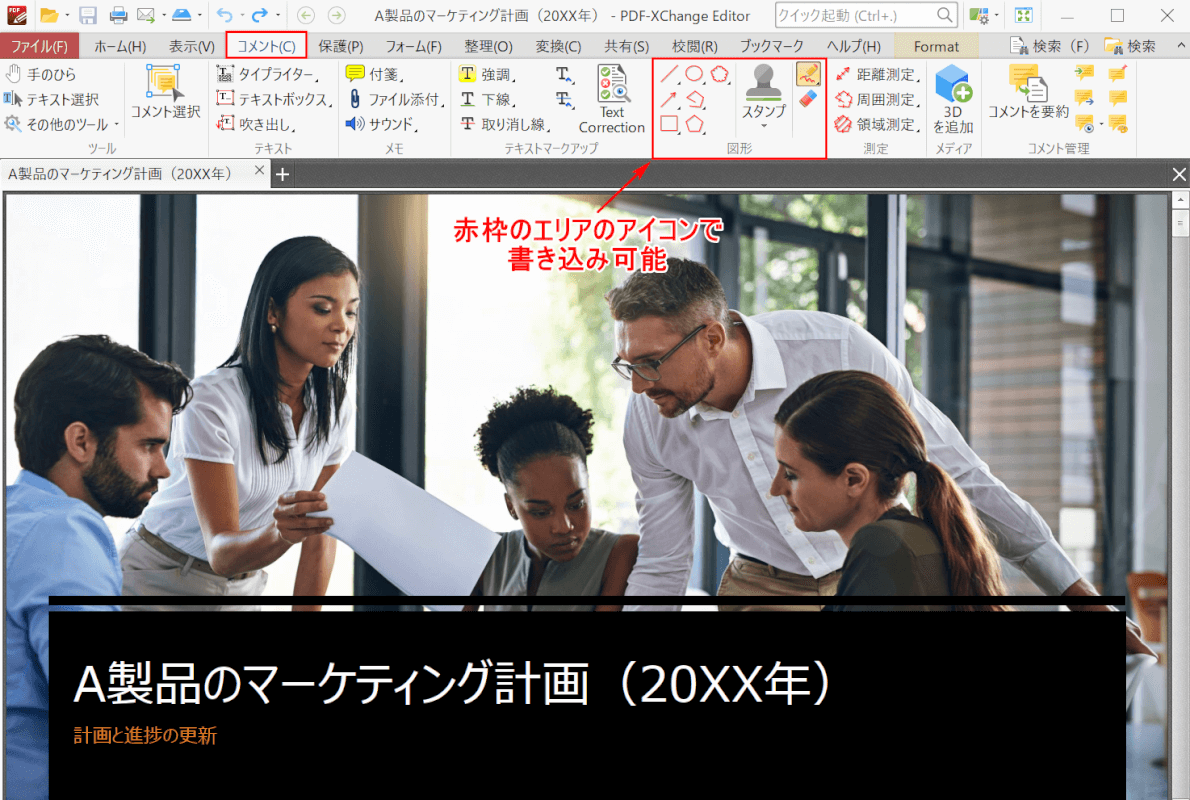Open the redo history dropdown arrow
This screenshot has height=800, width=1190.
point(278,15)
